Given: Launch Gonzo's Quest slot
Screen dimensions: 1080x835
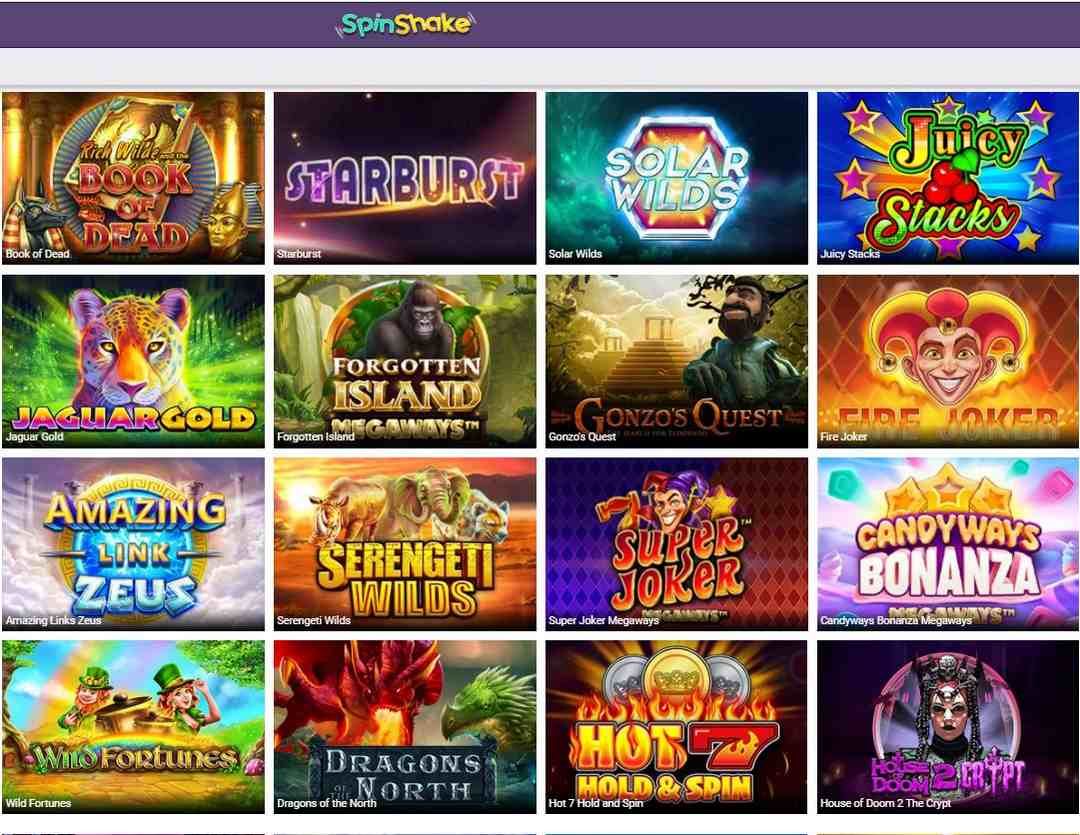Looking at the screenshot, I should tap(676, 361).
